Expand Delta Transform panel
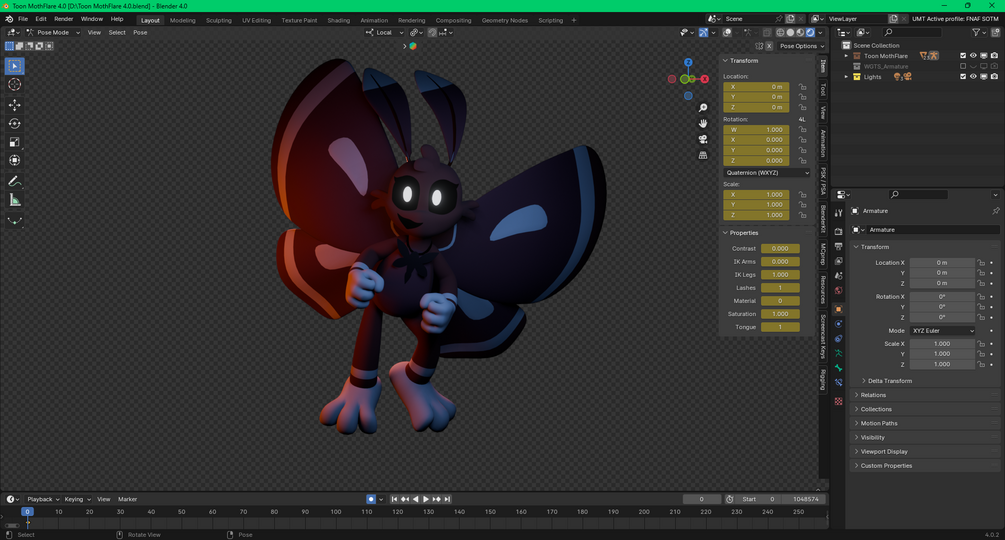The width and height of the screenshot is (1005, 540). [x=890, y=380]
